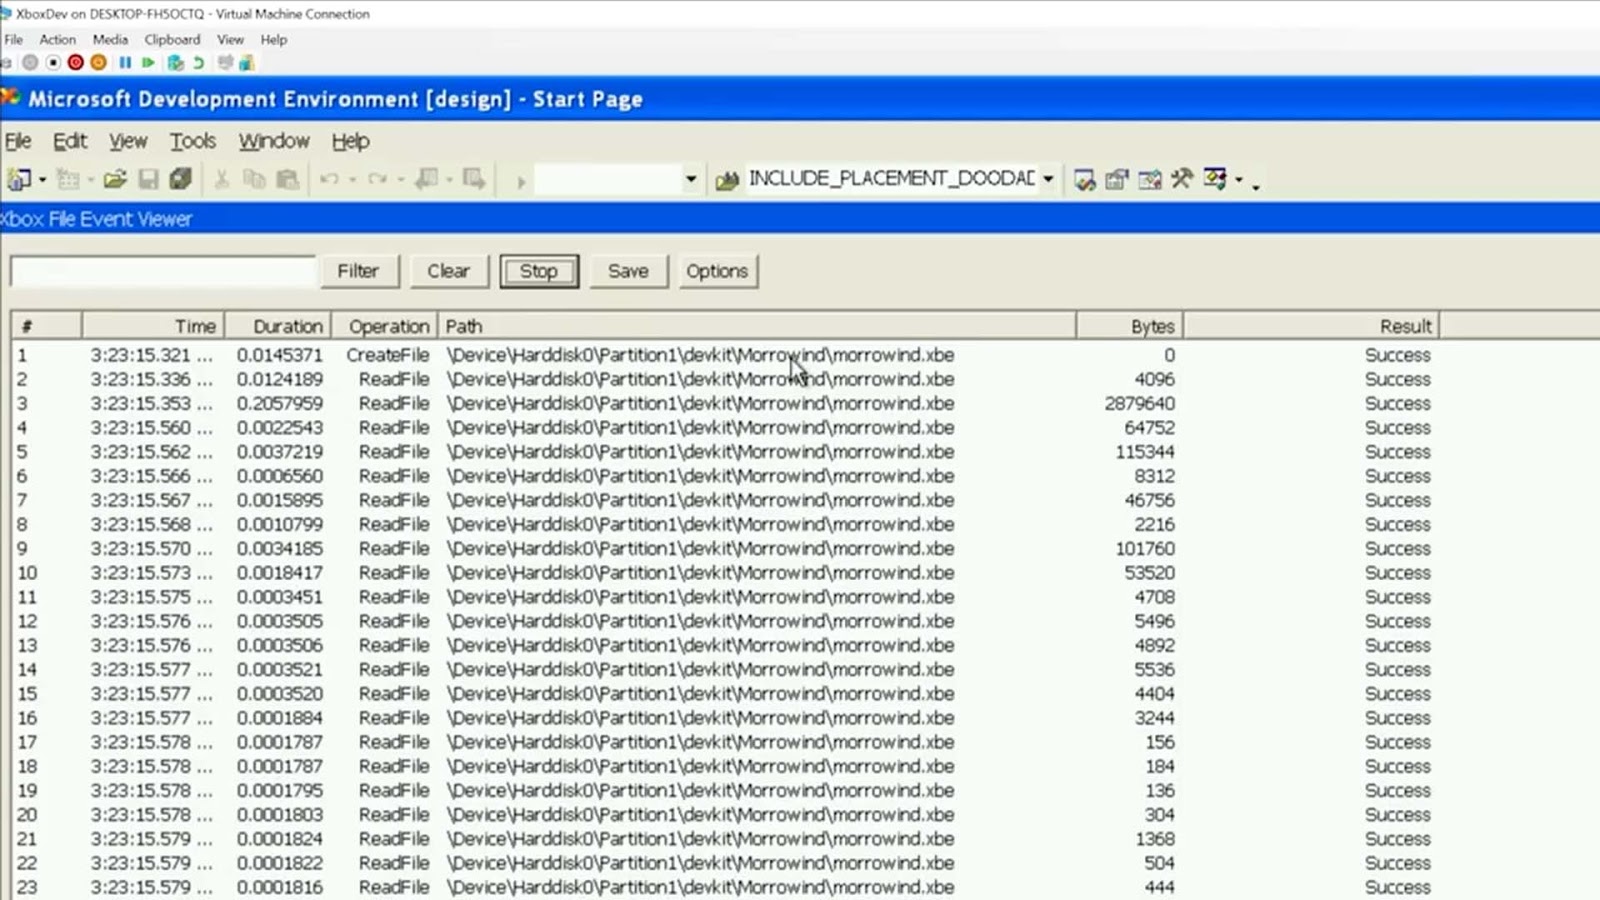
Task: Click the Object Browser toolbar icon
Action: pos(1215,179)
